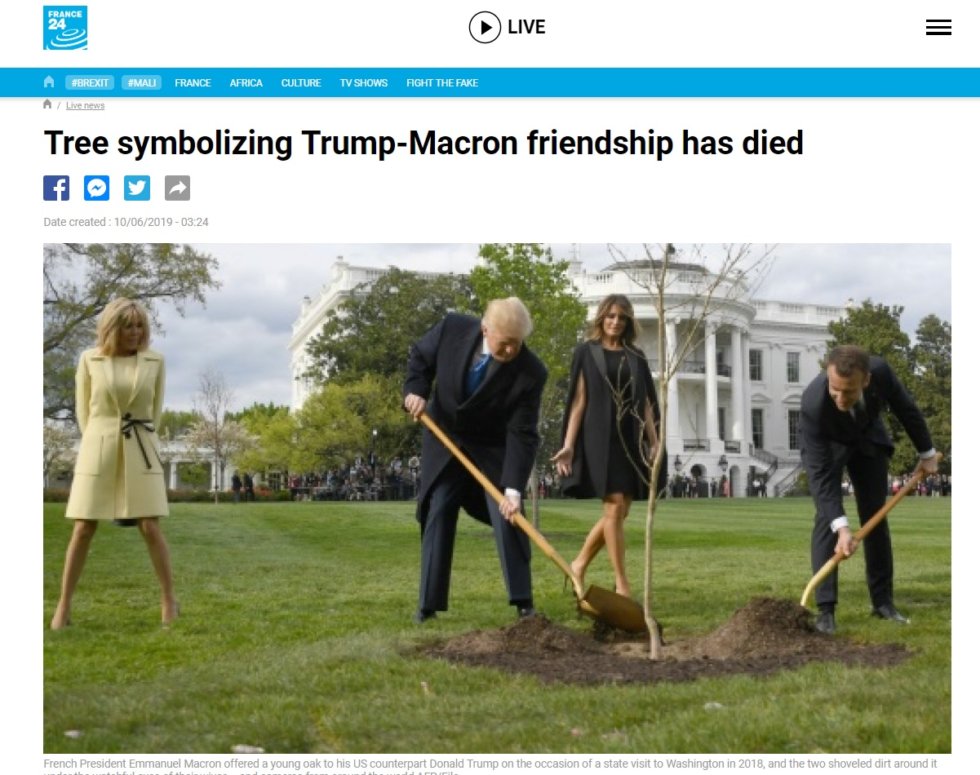Open the #MALI tag

(x=141, y=82)
